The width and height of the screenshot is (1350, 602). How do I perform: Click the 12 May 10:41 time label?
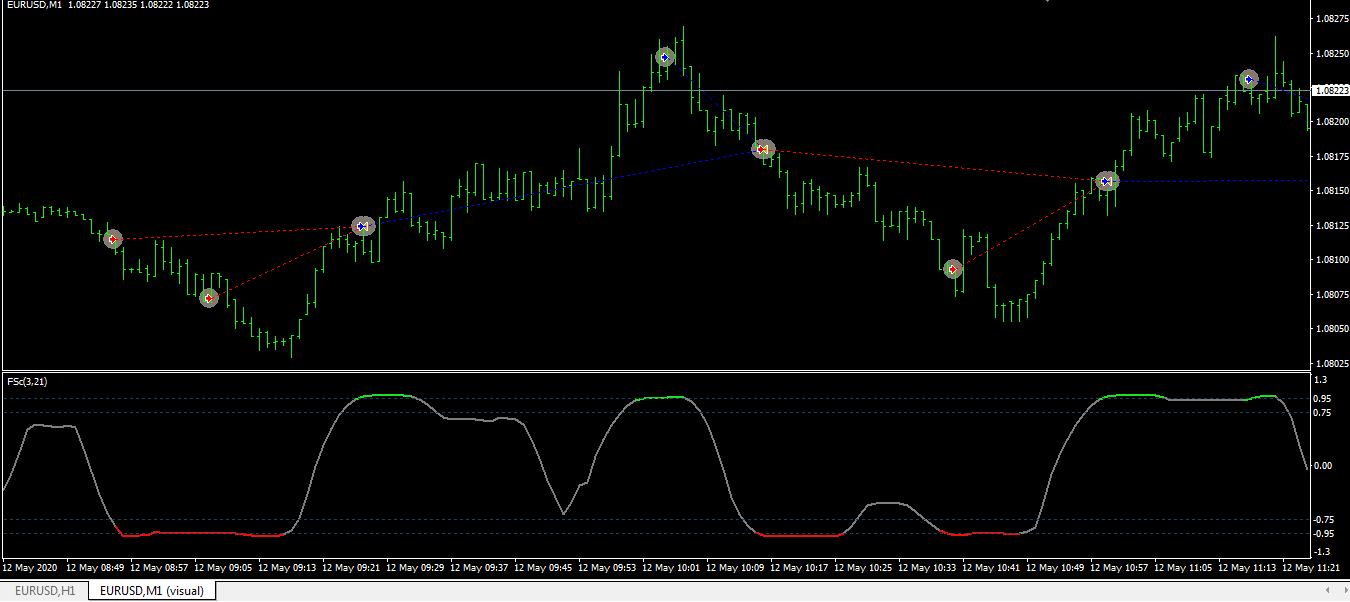(993, 567)
